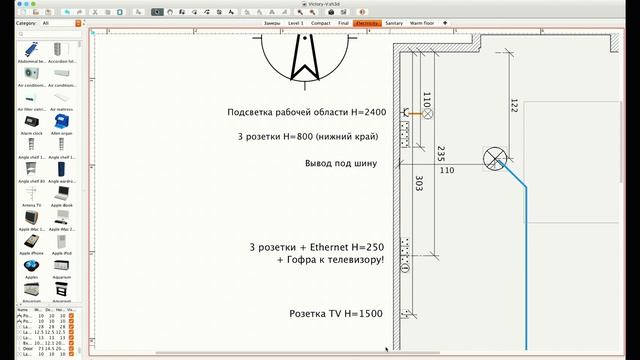Choose the Create rooms tool

(195, 12)
